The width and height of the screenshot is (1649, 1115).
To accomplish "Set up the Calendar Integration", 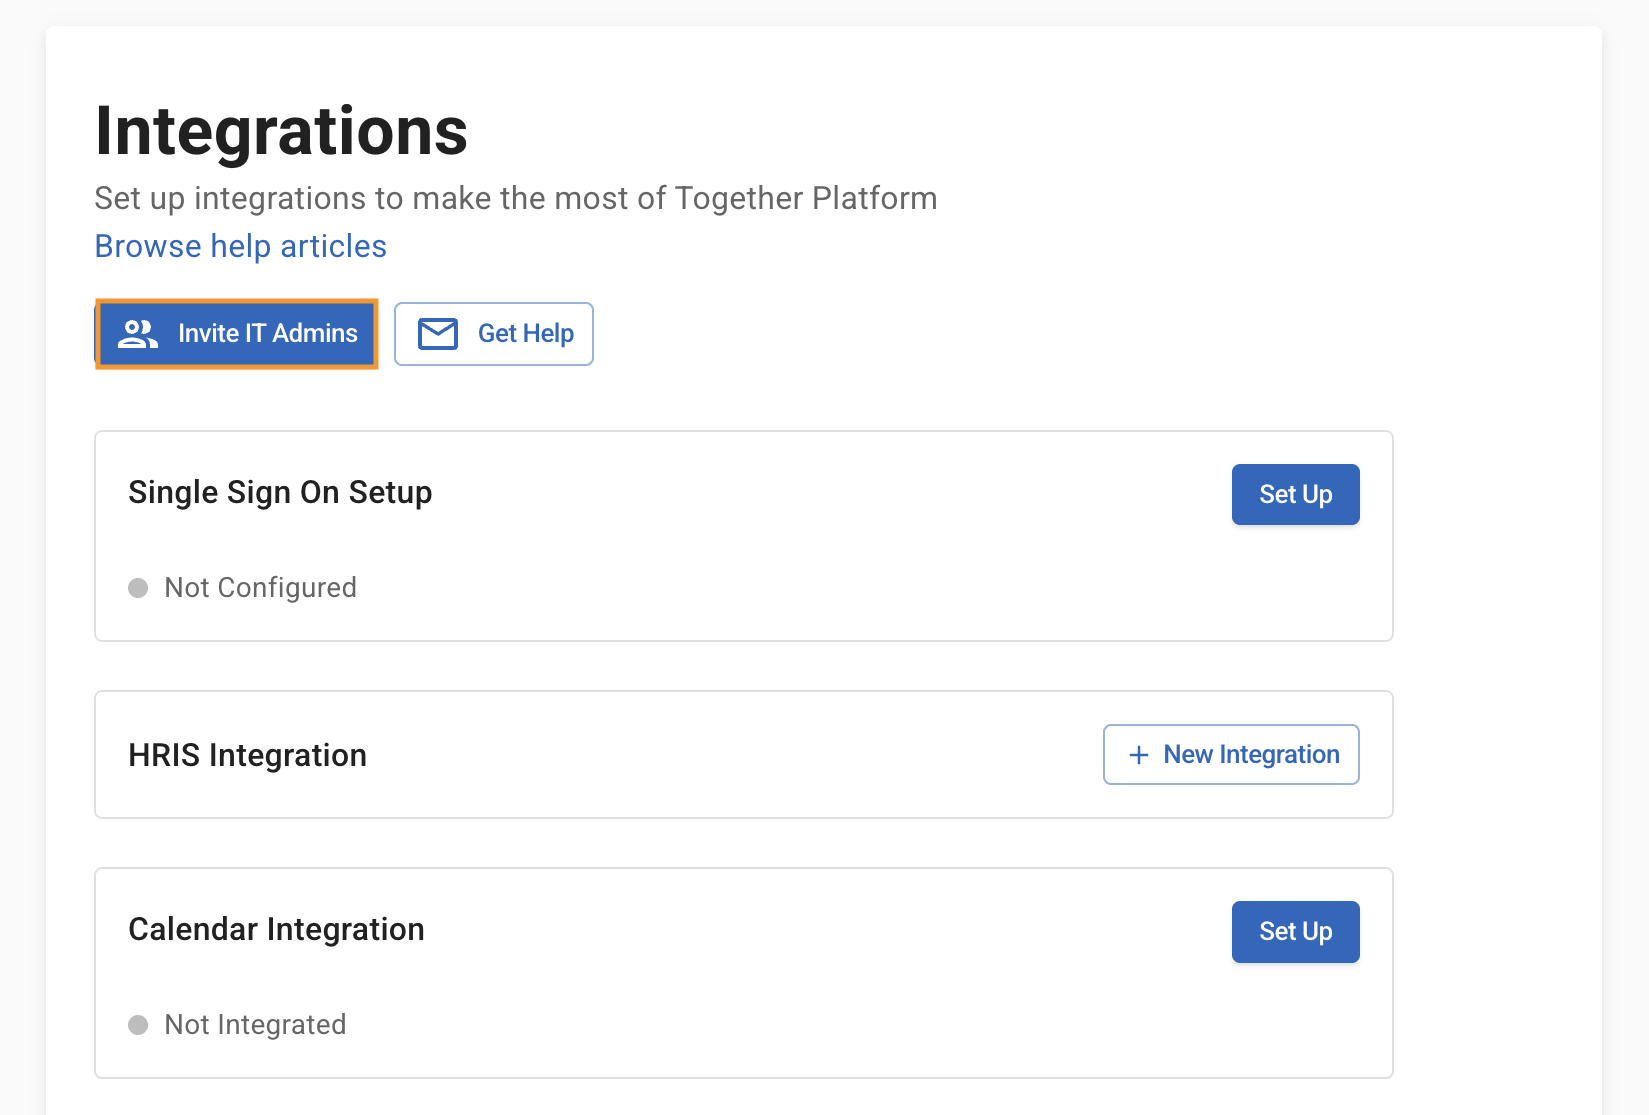I will click(1294, 932).
